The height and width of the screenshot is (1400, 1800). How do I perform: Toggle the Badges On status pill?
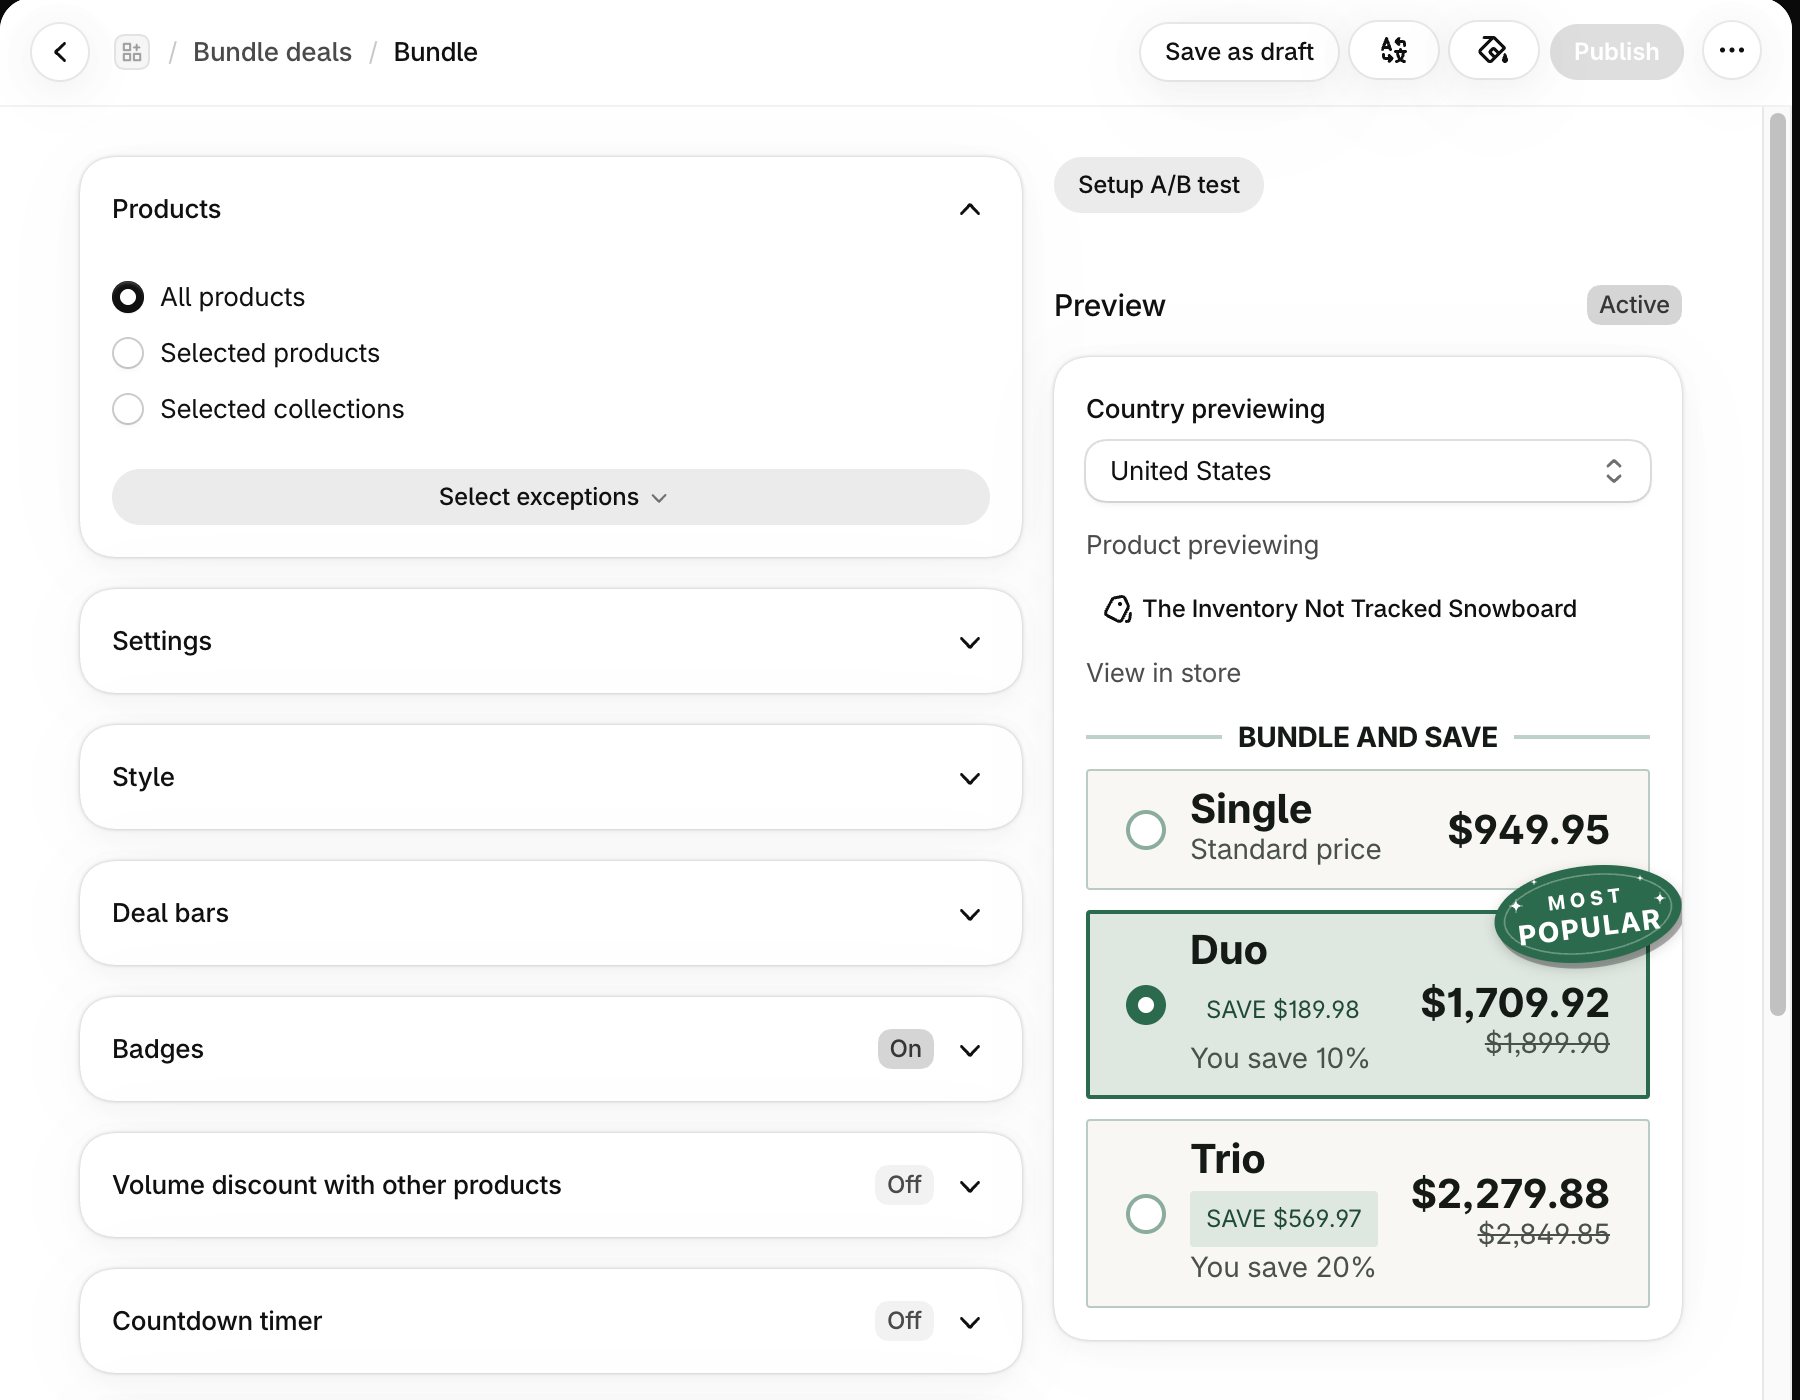[x=905, y=1049]
